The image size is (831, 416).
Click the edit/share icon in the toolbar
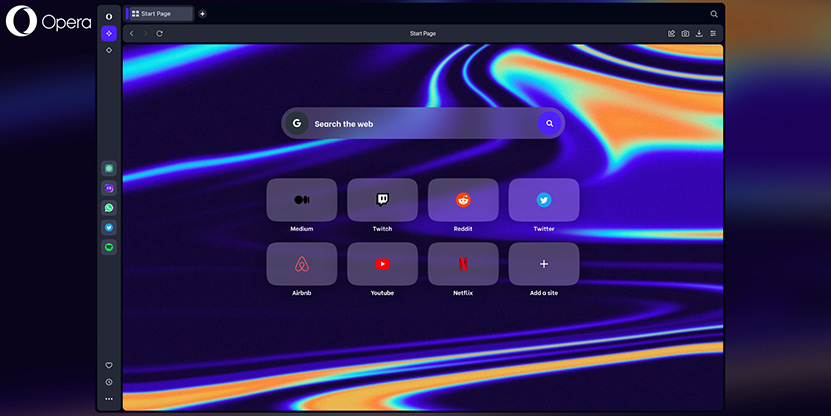(x=671, y=33)
